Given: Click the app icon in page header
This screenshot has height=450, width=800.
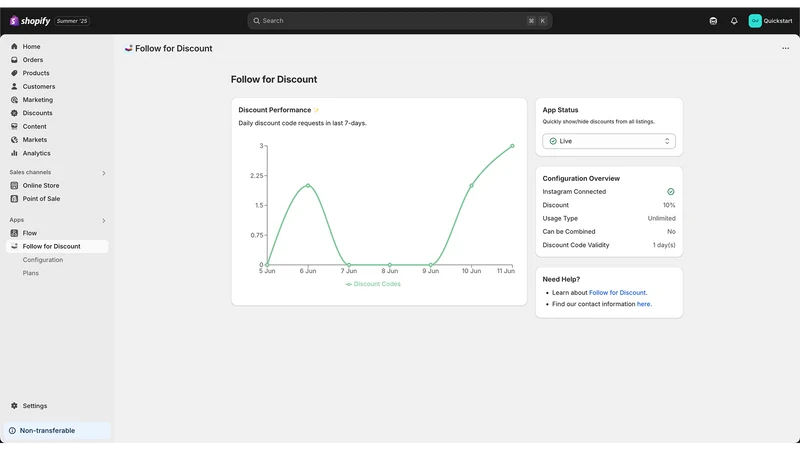Looking at the screenshot, I should tap(129, 48).
